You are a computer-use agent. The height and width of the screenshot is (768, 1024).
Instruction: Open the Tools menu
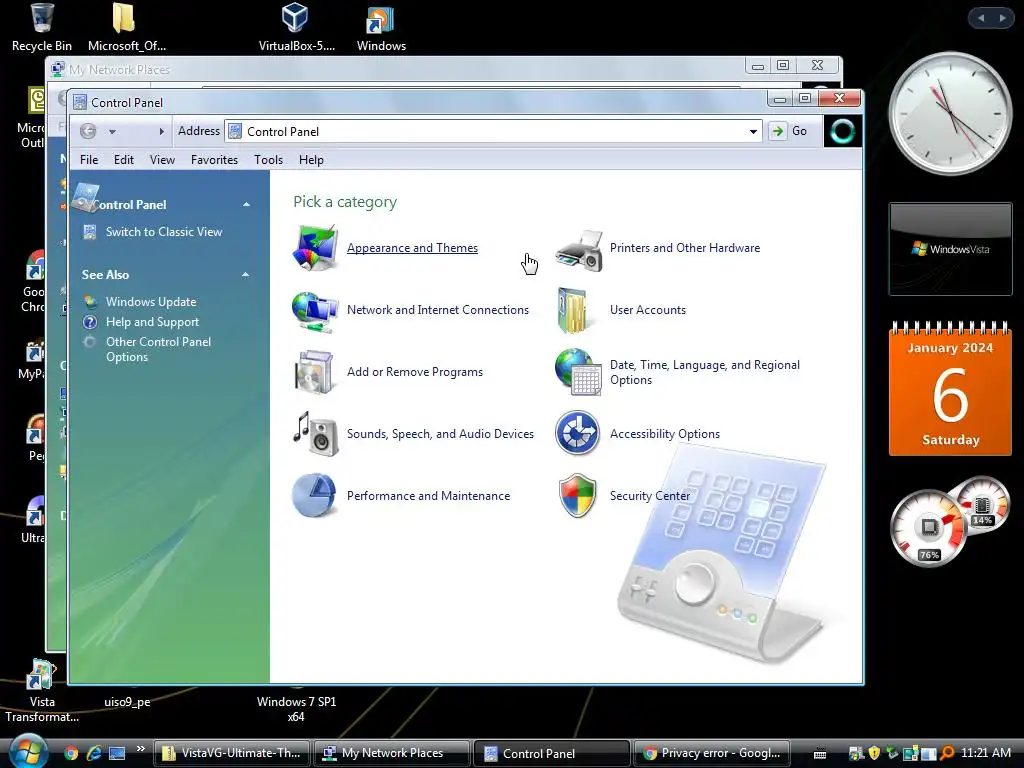[268, 160]
